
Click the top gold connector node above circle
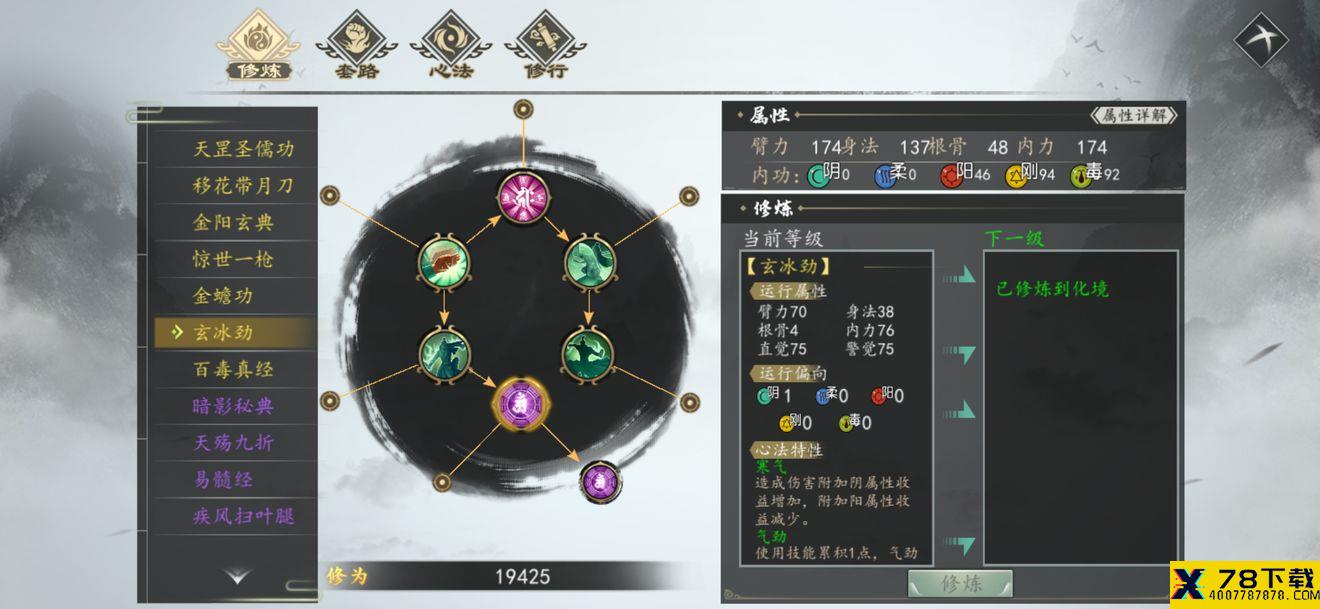coord(522,109)
